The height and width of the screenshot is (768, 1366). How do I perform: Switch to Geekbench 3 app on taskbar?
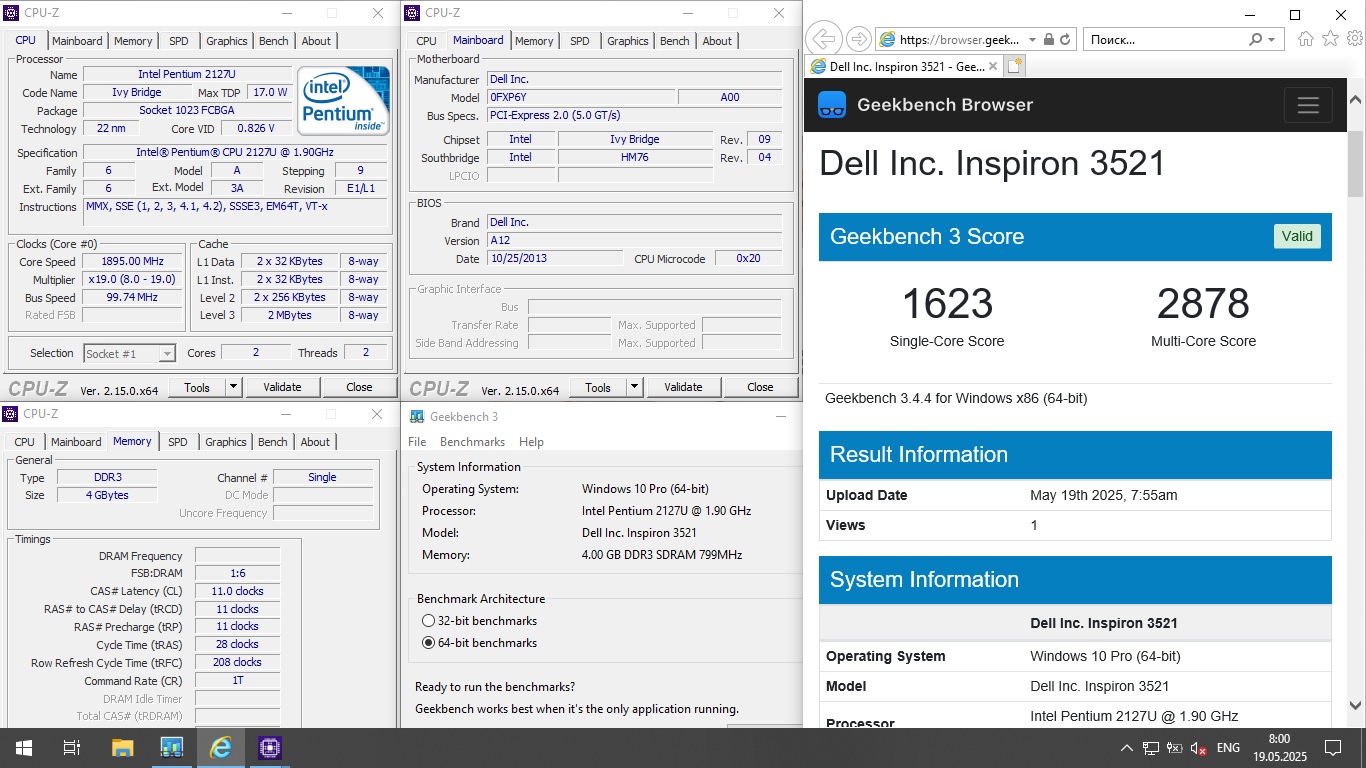coord(171,747)
